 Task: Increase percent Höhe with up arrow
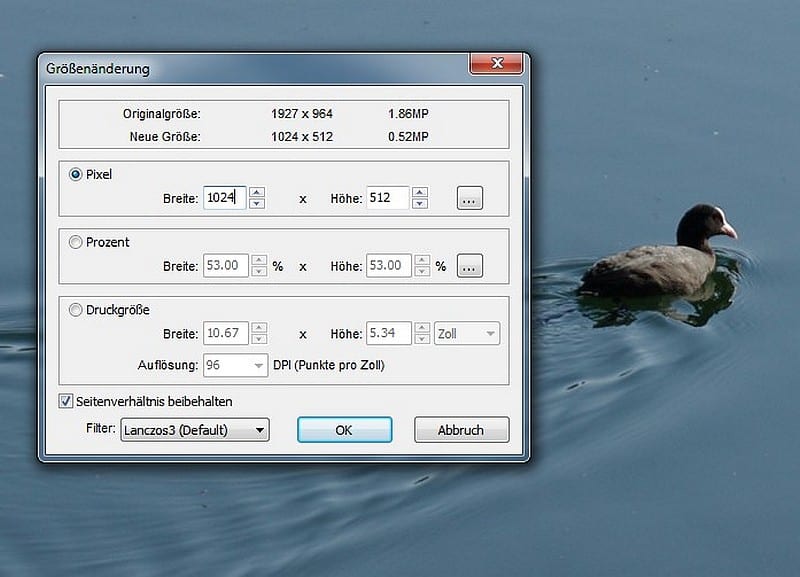click(x=422, y=260)
